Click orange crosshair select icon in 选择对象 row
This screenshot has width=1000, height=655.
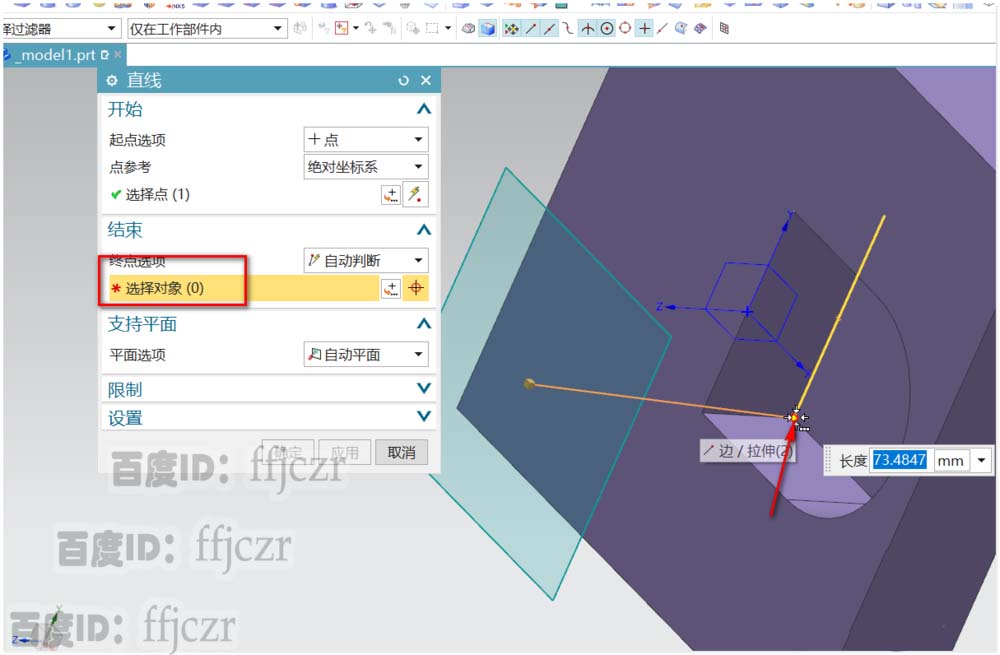[416, 288]
